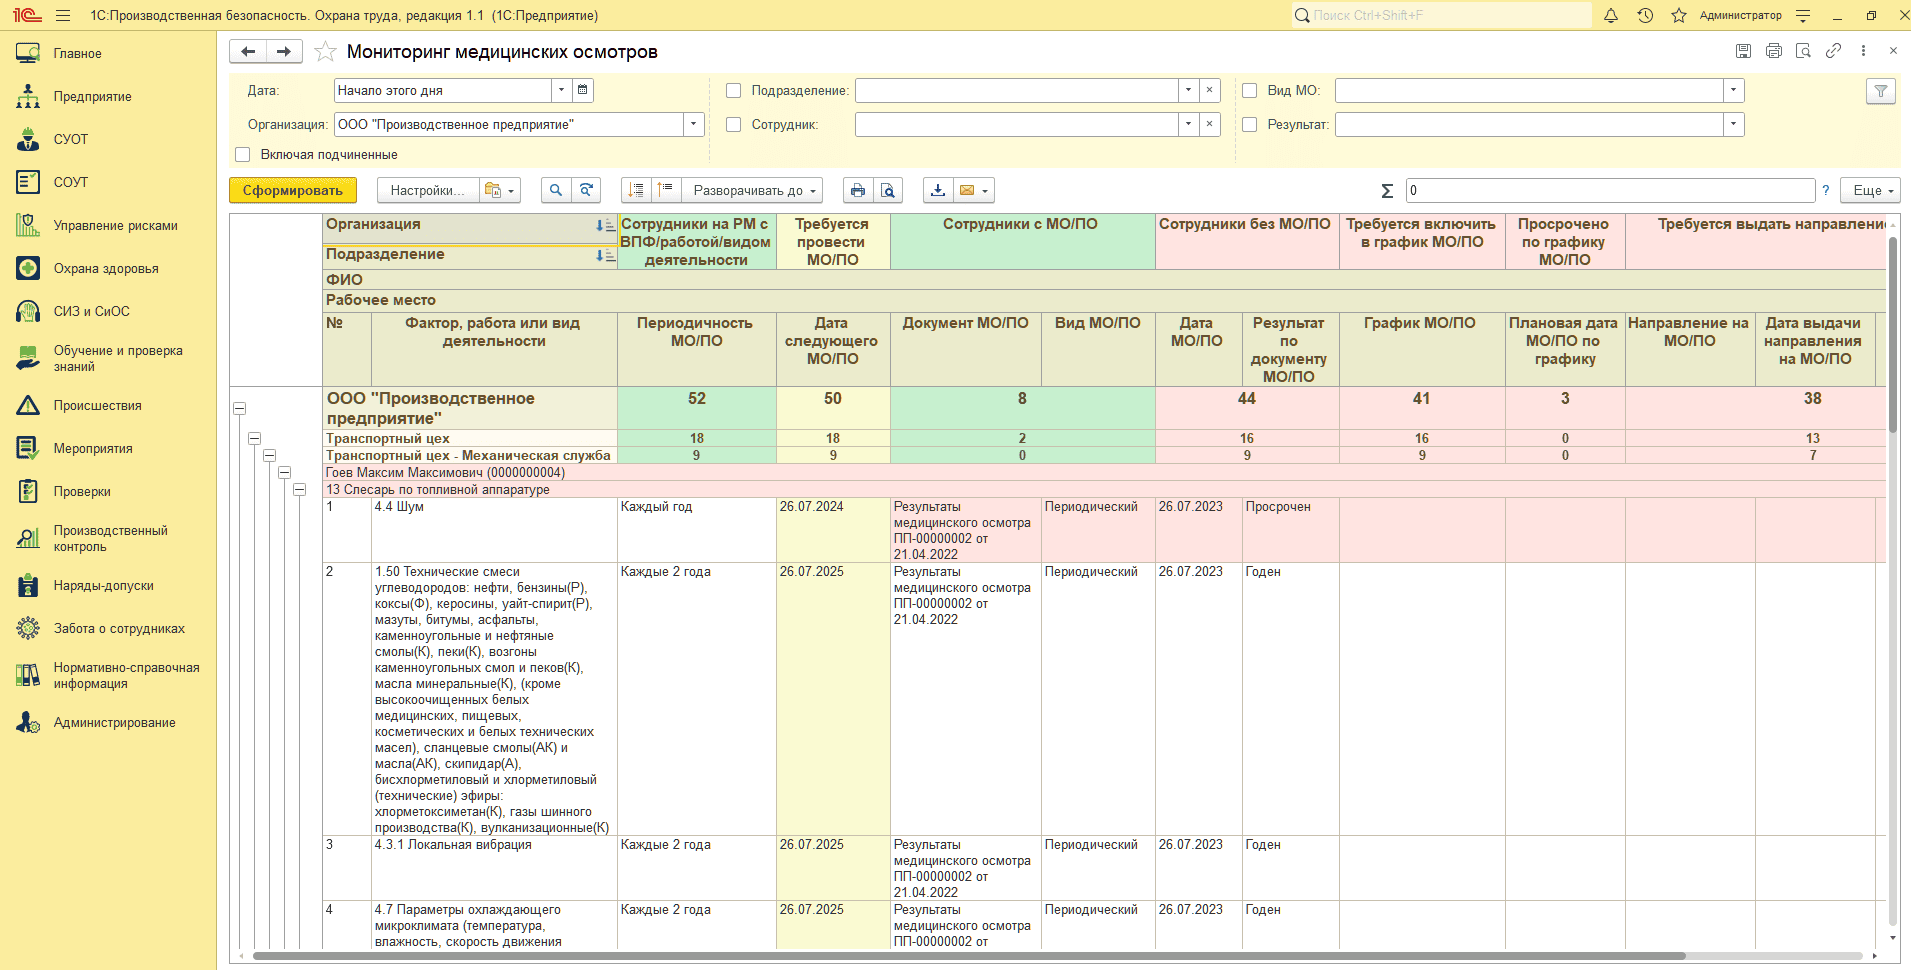This screenshot has width=1911, height=970.
Task: Toggle the Результат checkbox
Action: click(x=1249, y=124)
